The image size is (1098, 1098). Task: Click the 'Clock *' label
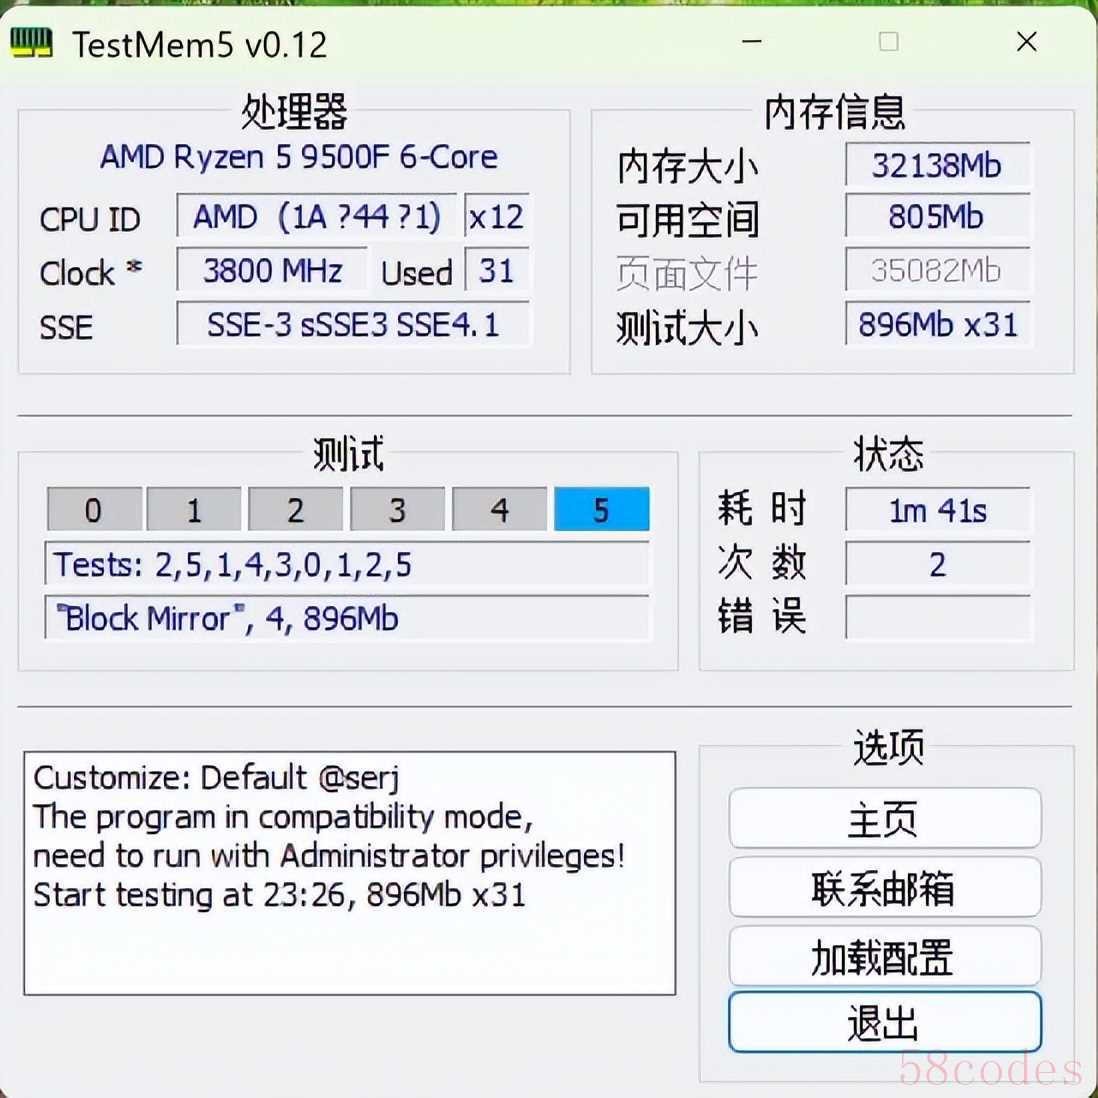click(x=91, y=272)
